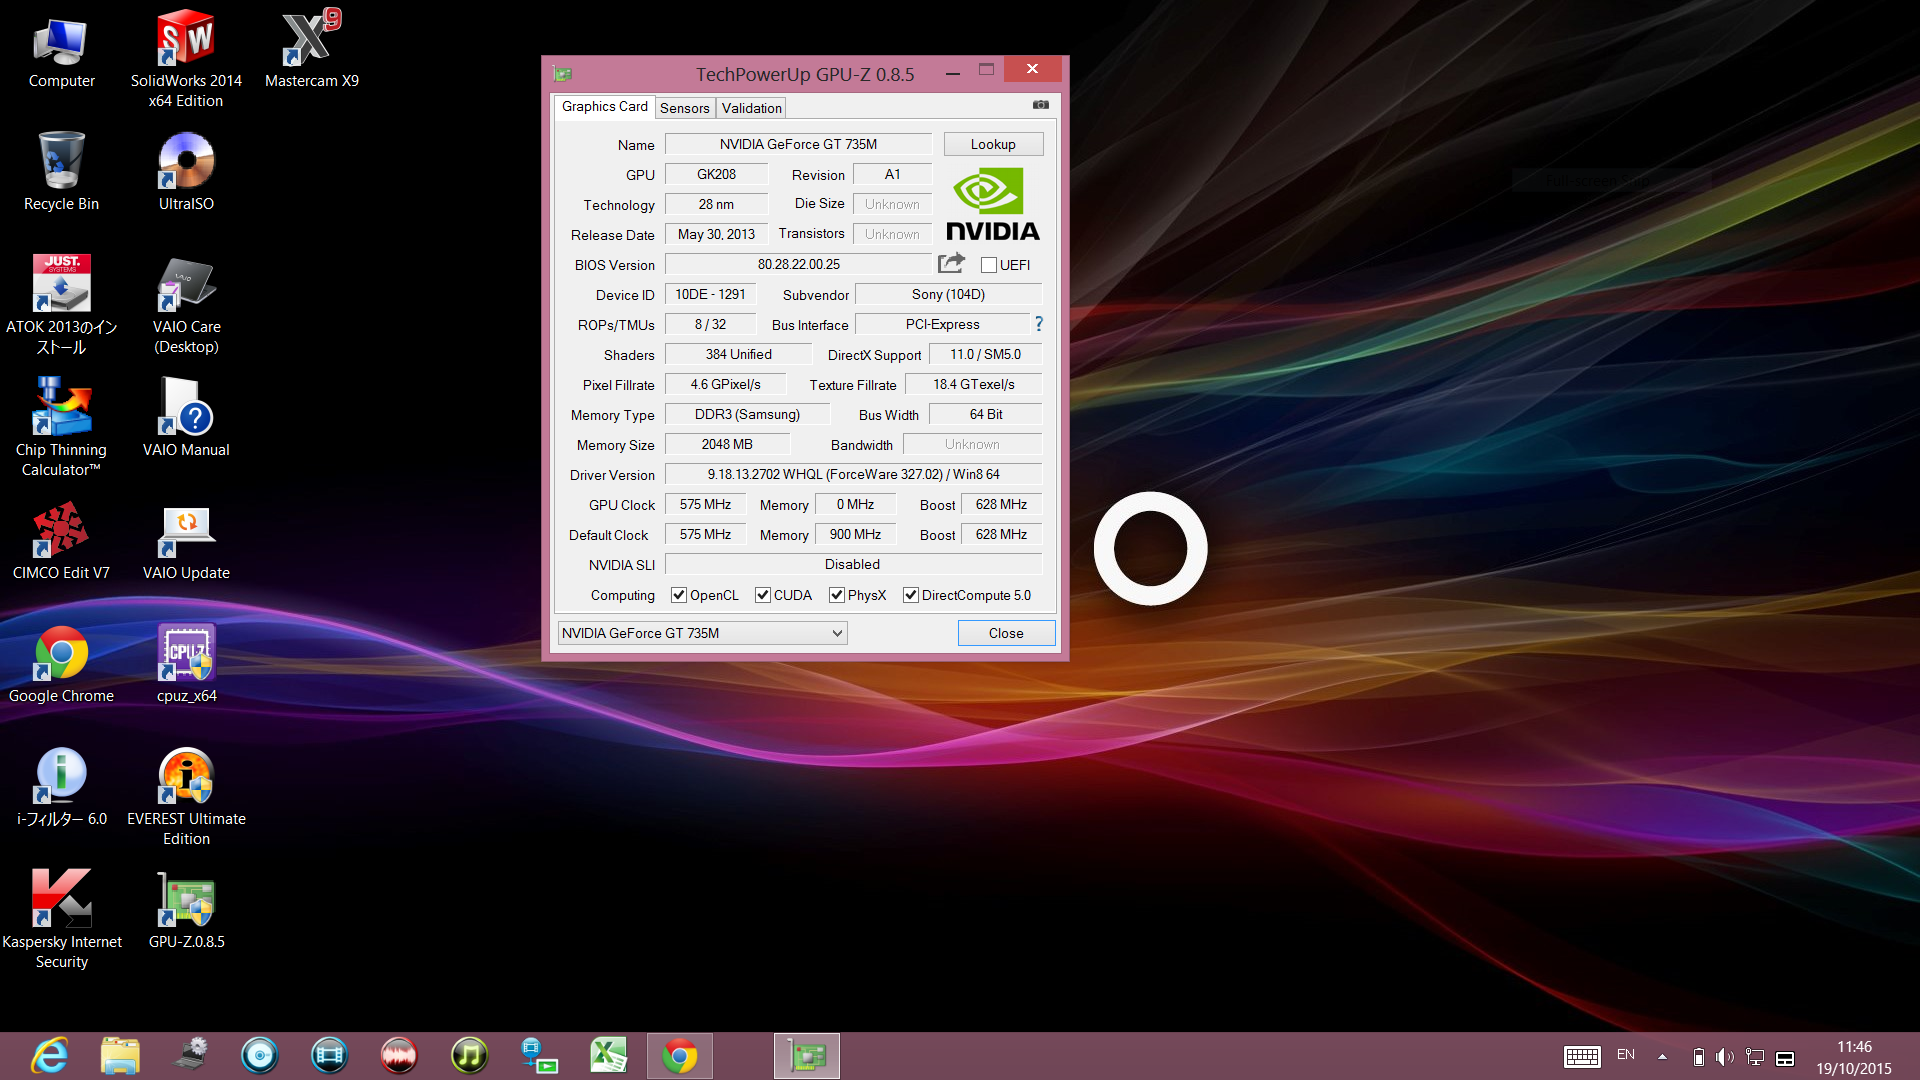
Task: Select the VAIO Care (Desktop) shortcut
Action: click(186, 305)
